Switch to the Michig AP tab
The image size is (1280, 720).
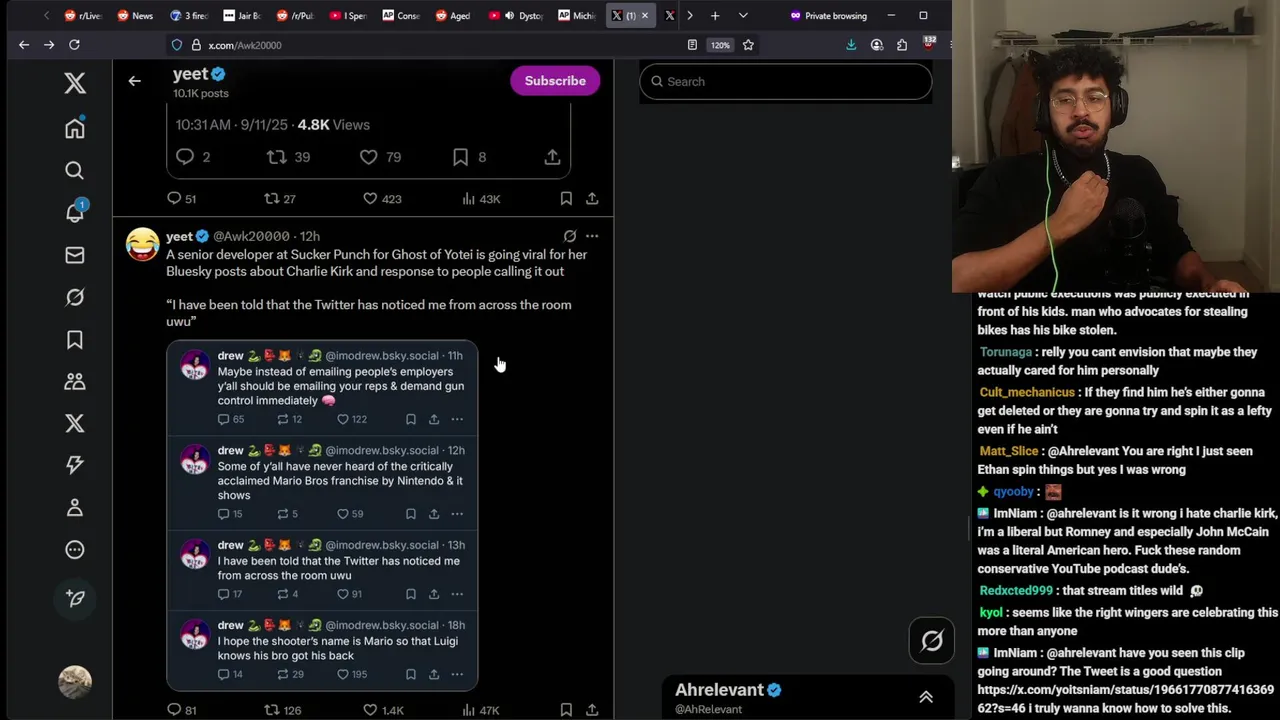(x=577, y=15)
